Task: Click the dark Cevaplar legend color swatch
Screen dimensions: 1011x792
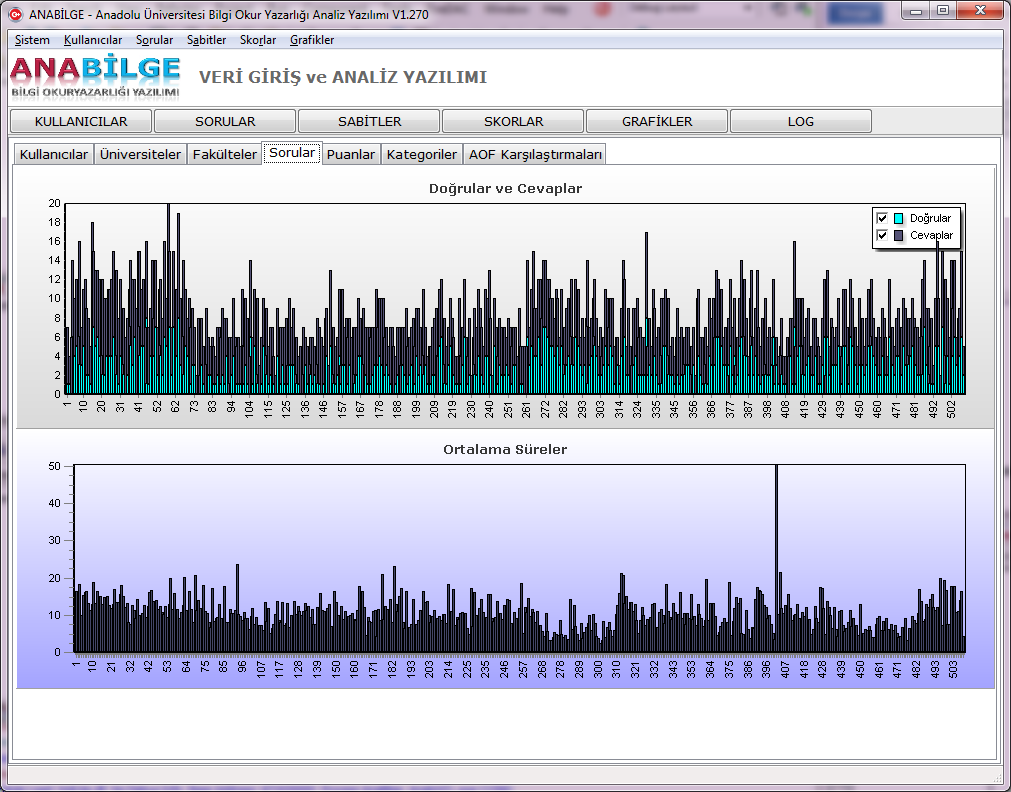Action: click(898, 235)
